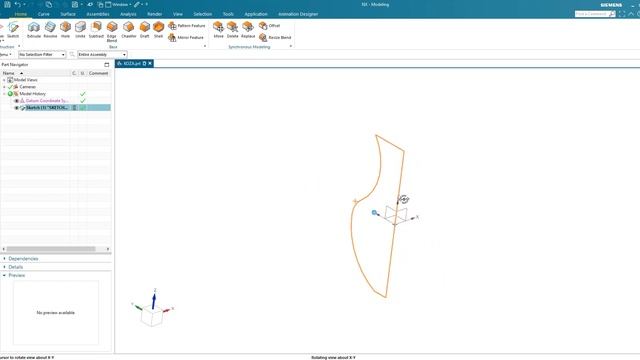Open the Selection ribbon tab
Screen dimensions: 640x360
coord(202,14)
